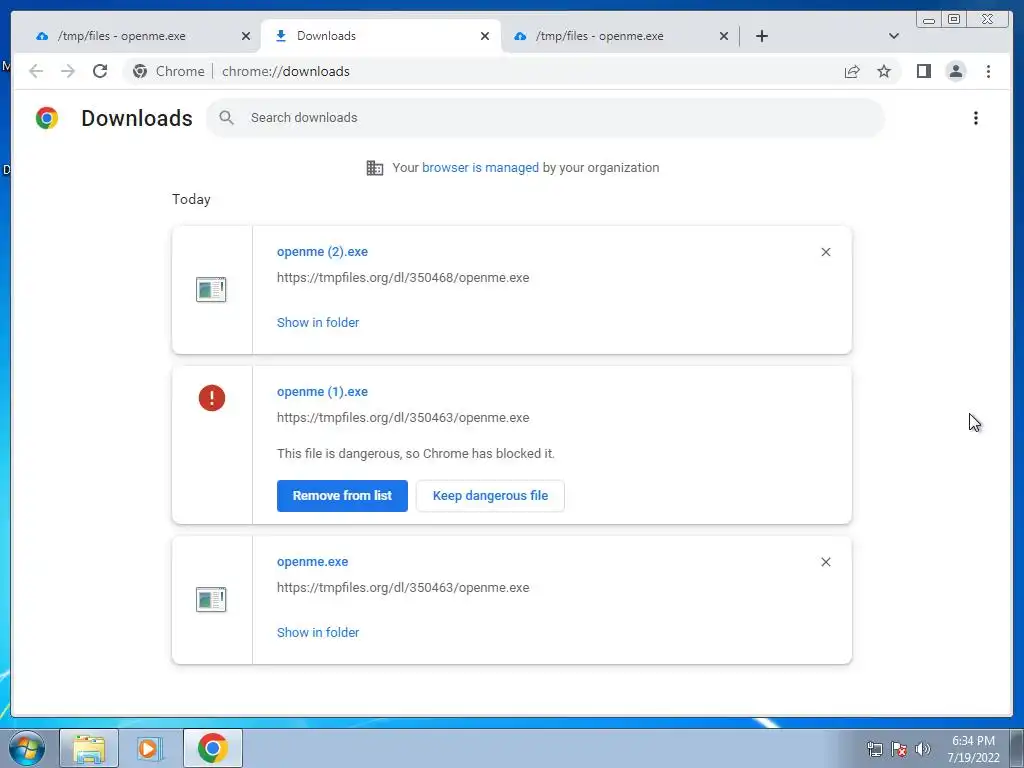Screen dimensions: 1024x768
Task: Click the Chrome site info icon in address bar
Action: tap(140, 71)
